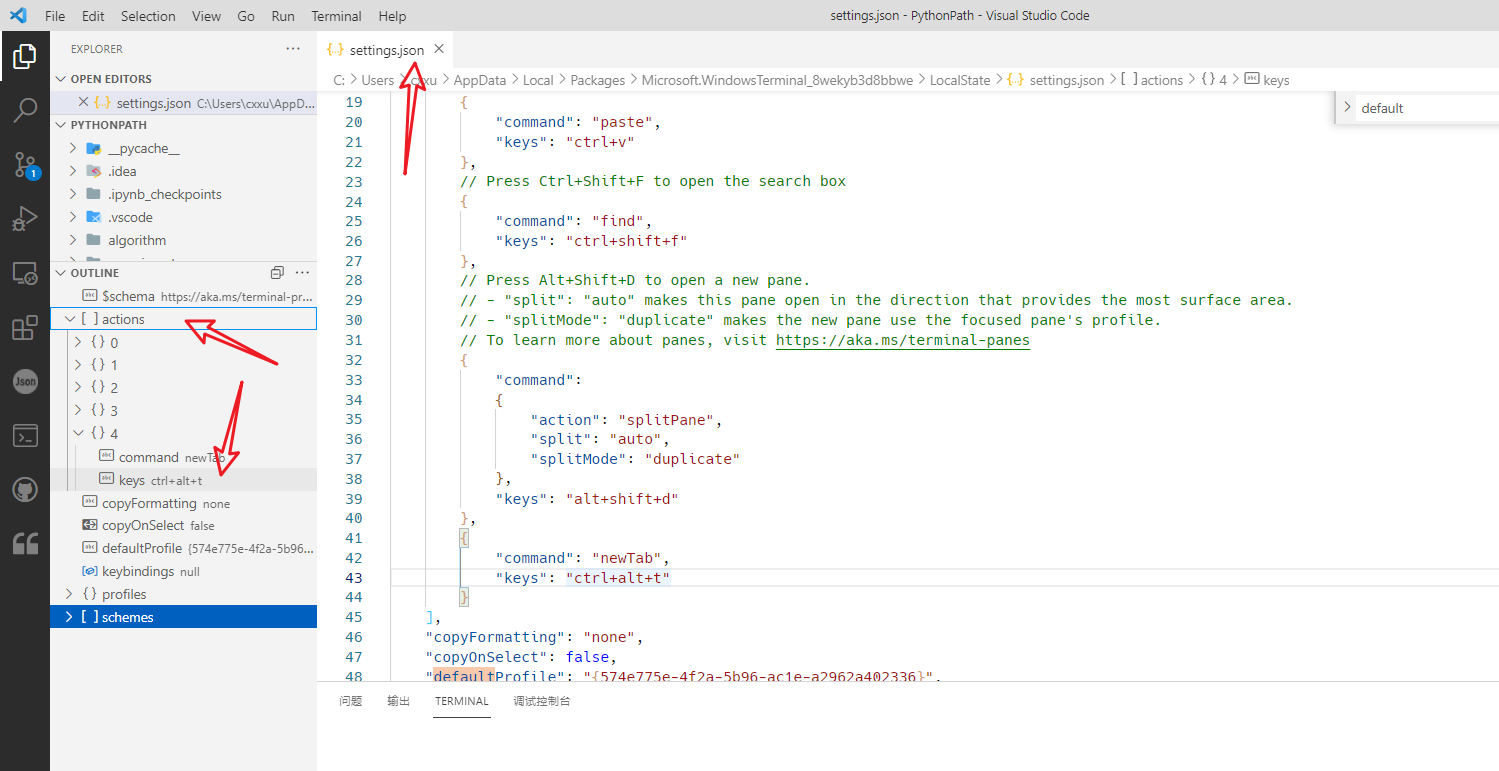
Task: Open the Run menu
Action: point(283,16)
